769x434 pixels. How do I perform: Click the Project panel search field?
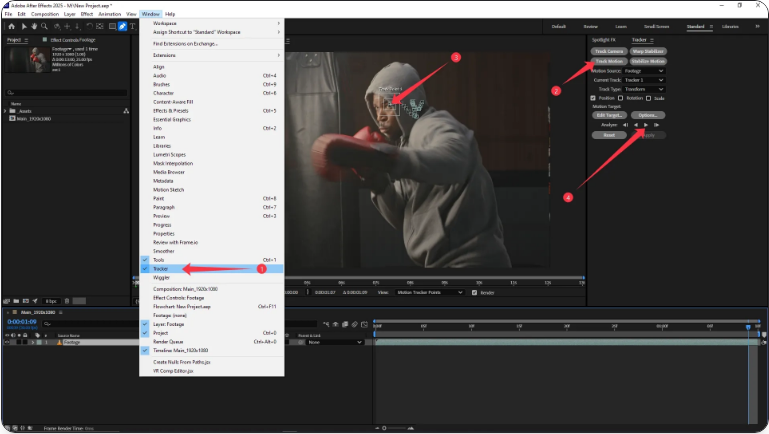pos(68,91)
